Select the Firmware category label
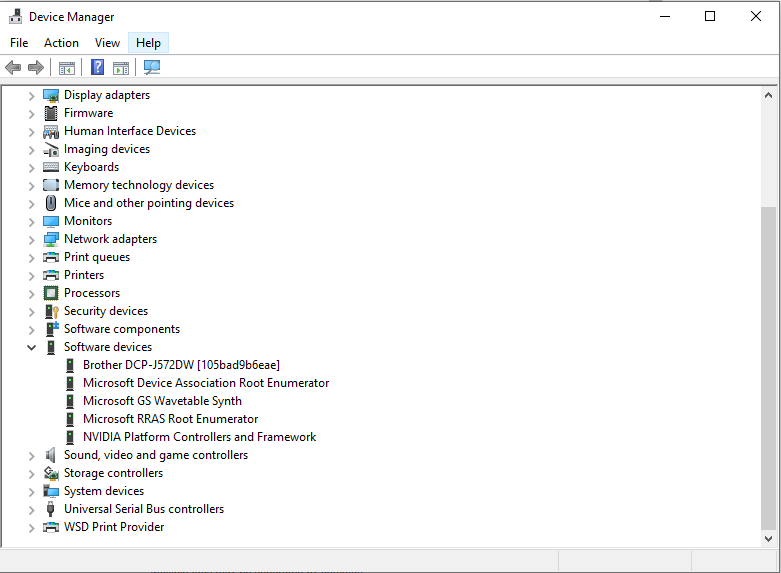Screen dimensions: 781x573 pyautogui.click(x=89, y=113)
